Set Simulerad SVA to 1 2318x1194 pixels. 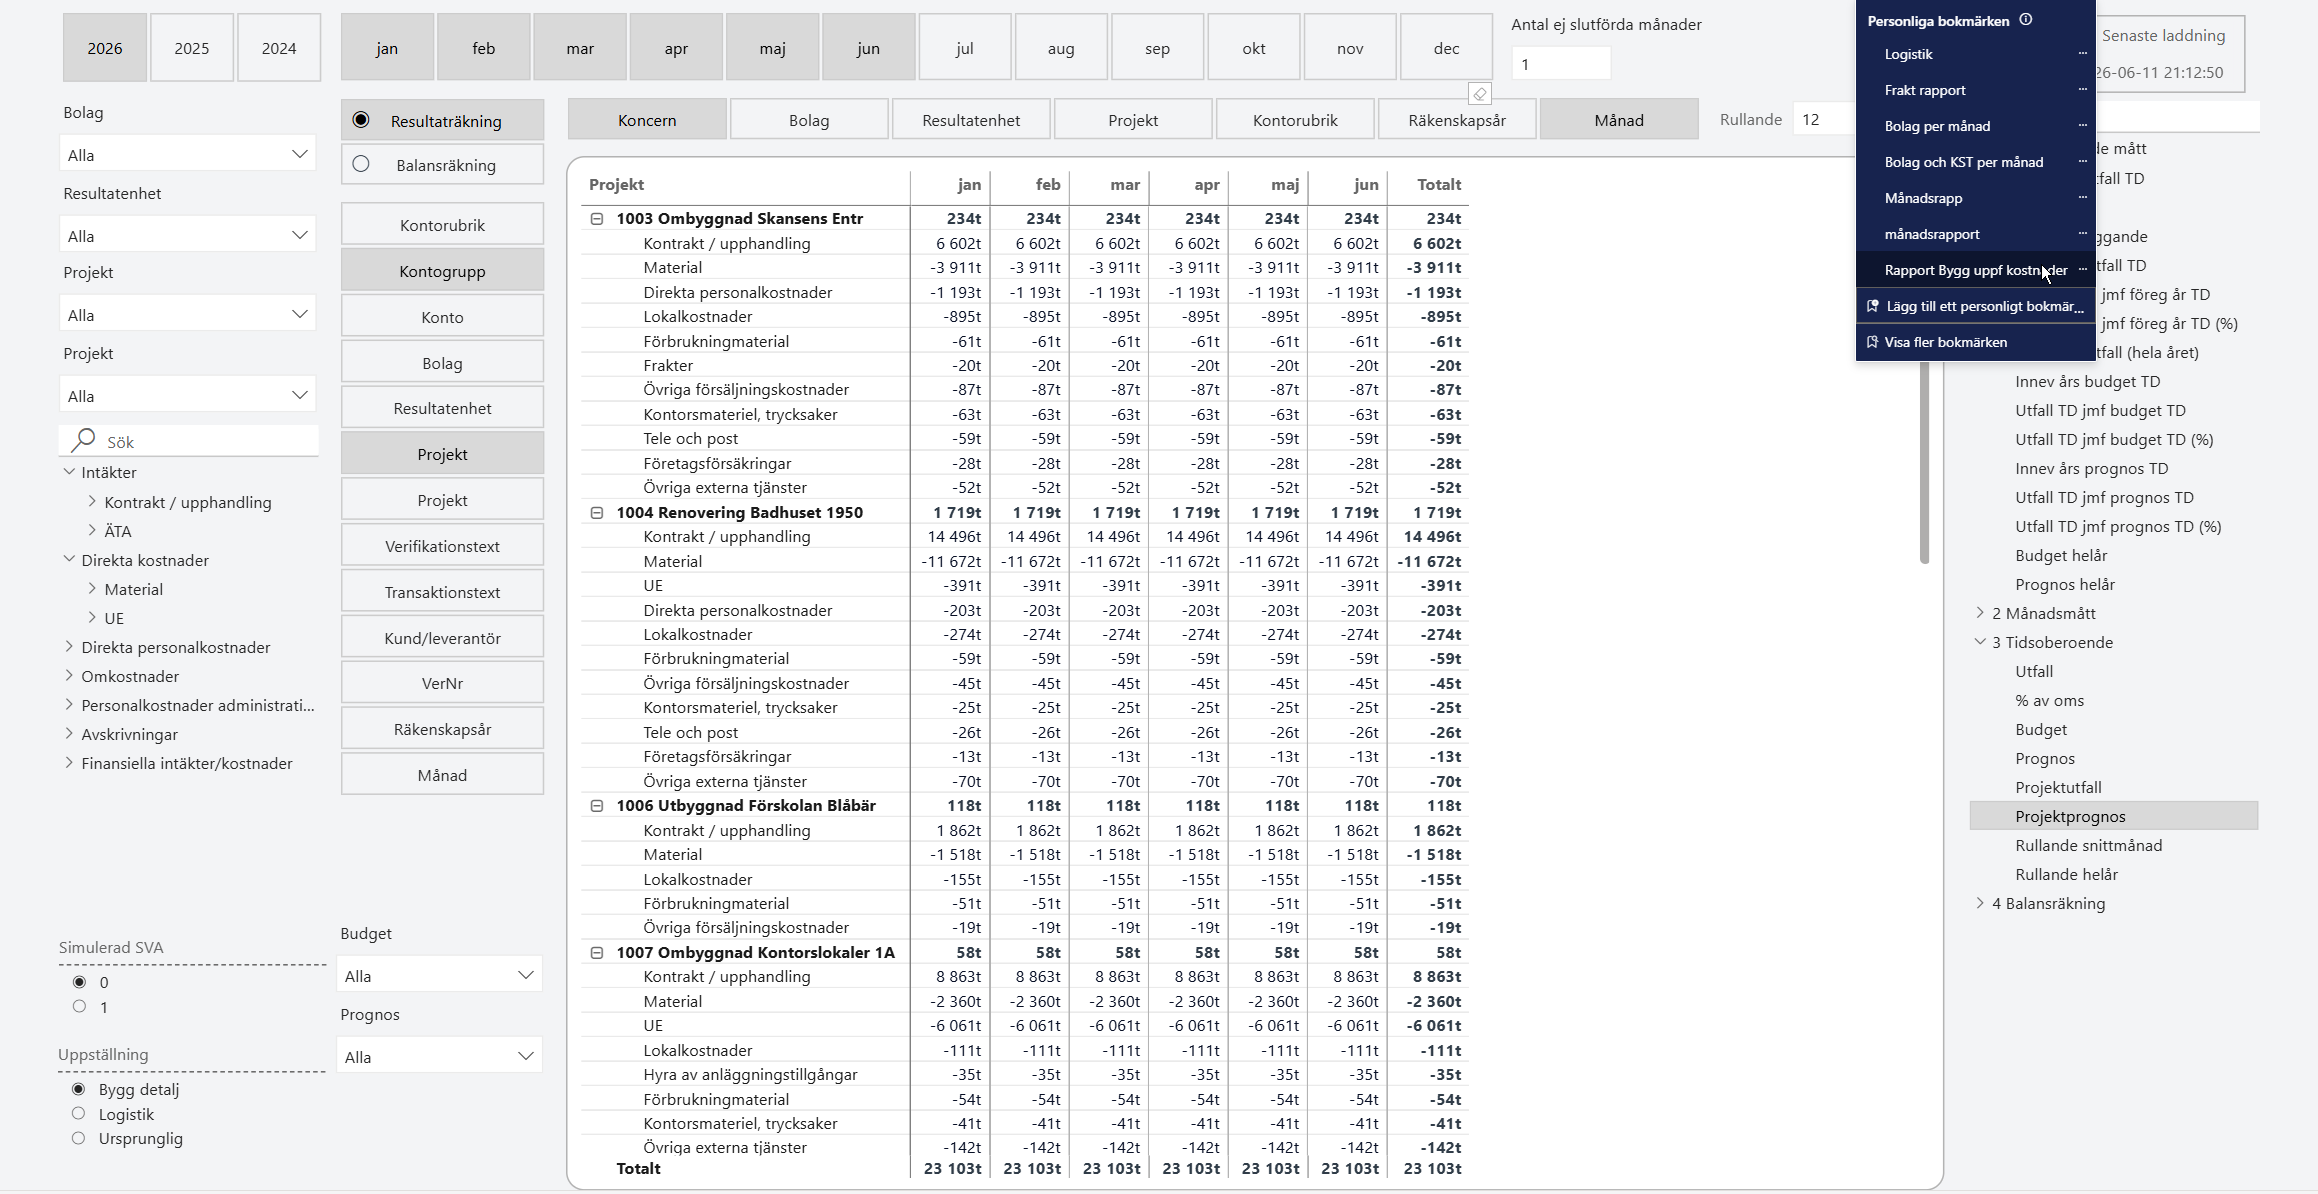pos(79,1006)
